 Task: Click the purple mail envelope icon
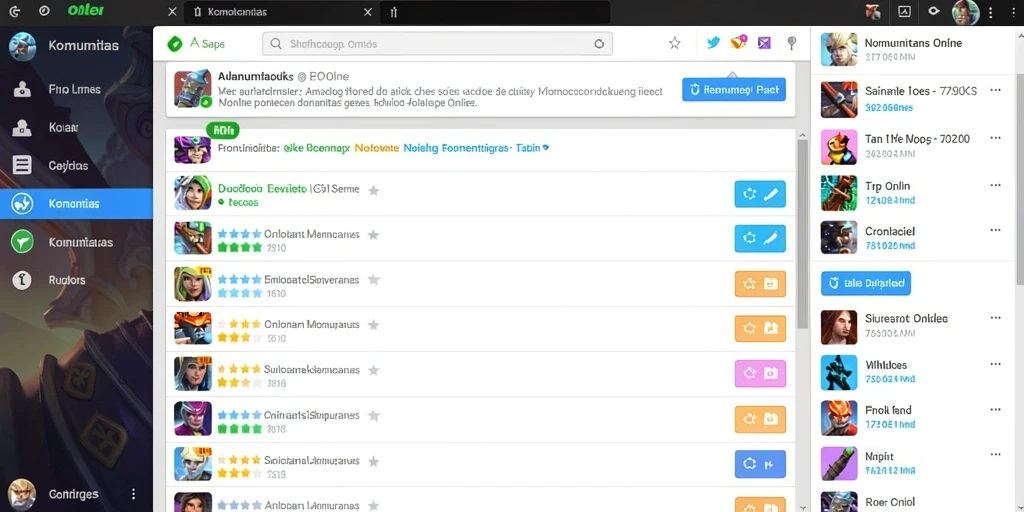point(764,43)
